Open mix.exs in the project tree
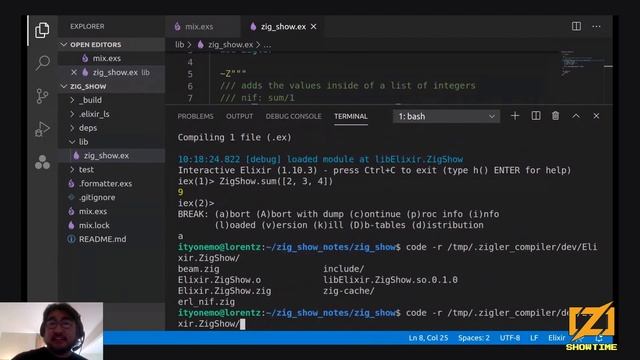Viewport: 640px width, 360px height. pyautogui.click(x=93, y=211)
